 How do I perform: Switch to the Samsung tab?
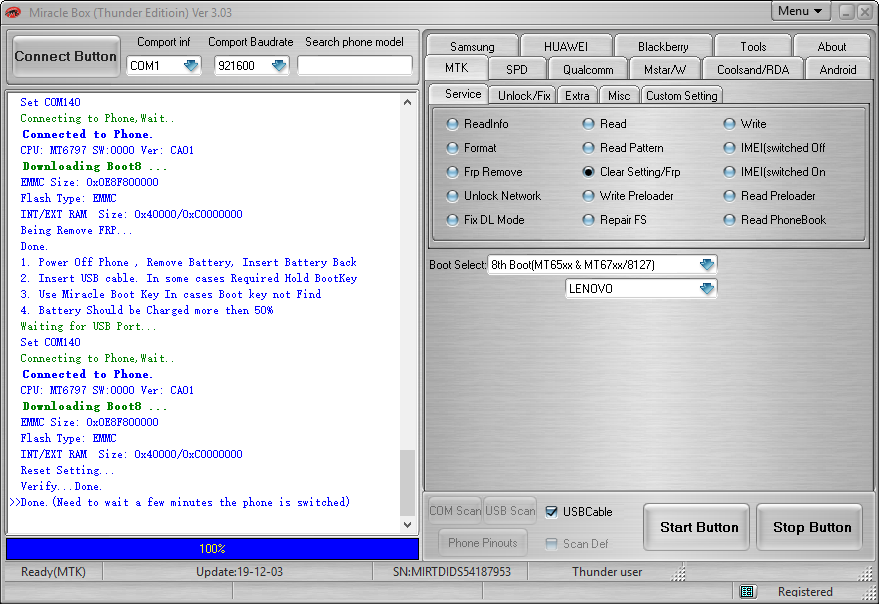[x=472, y=46]
